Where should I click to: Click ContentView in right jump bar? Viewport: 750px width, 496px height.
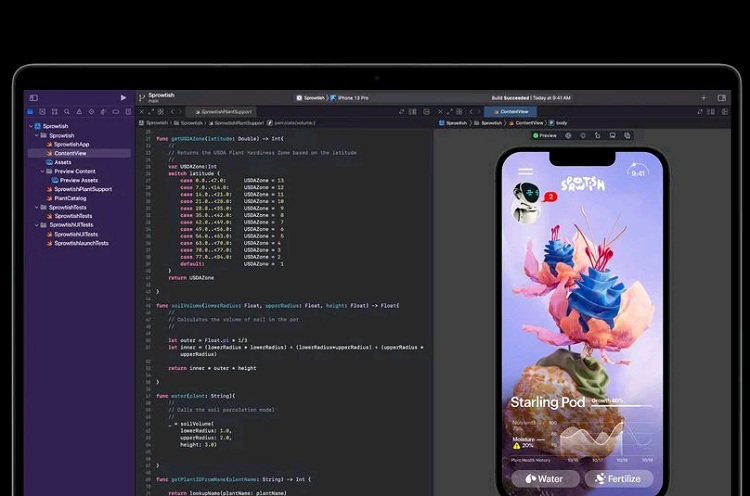[x=526, y=123]
